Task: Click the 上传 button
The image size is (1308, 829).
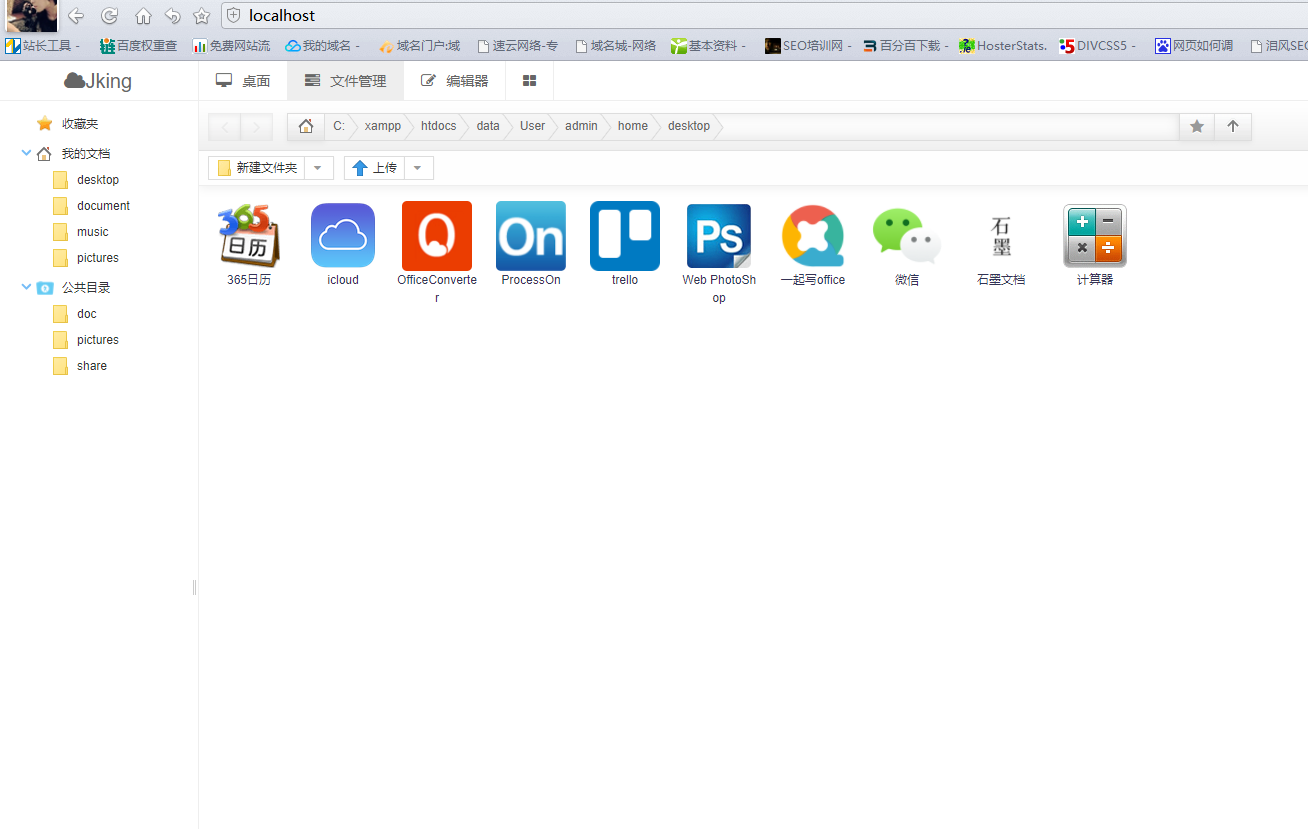Action: [x=374, y=168]
